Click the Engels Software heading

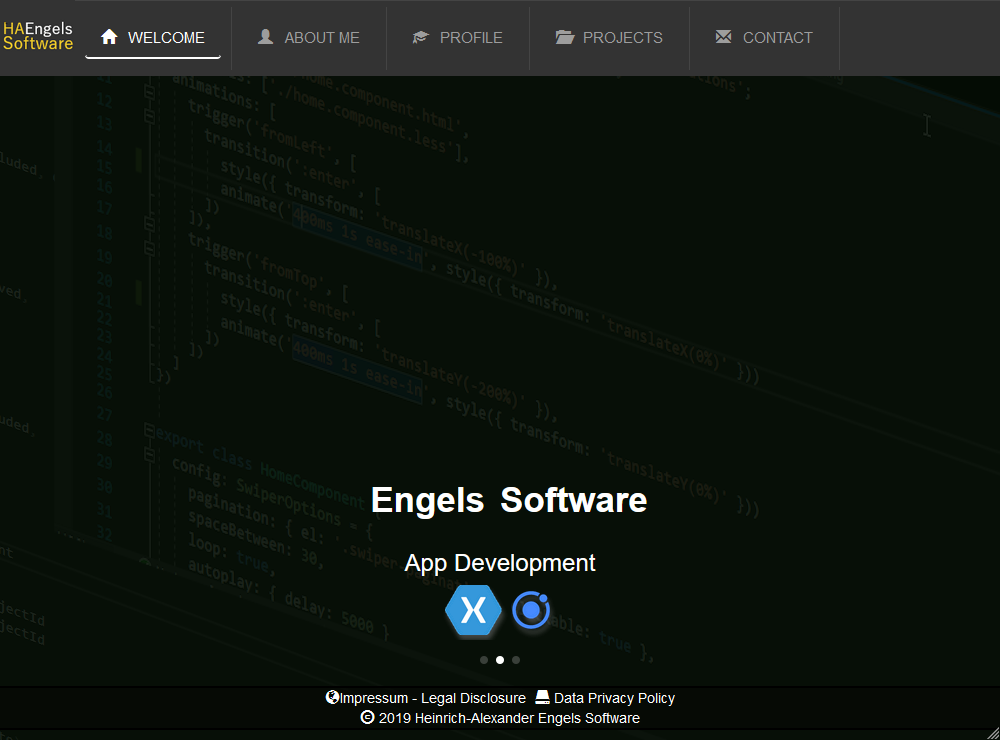tap(509, 500)
